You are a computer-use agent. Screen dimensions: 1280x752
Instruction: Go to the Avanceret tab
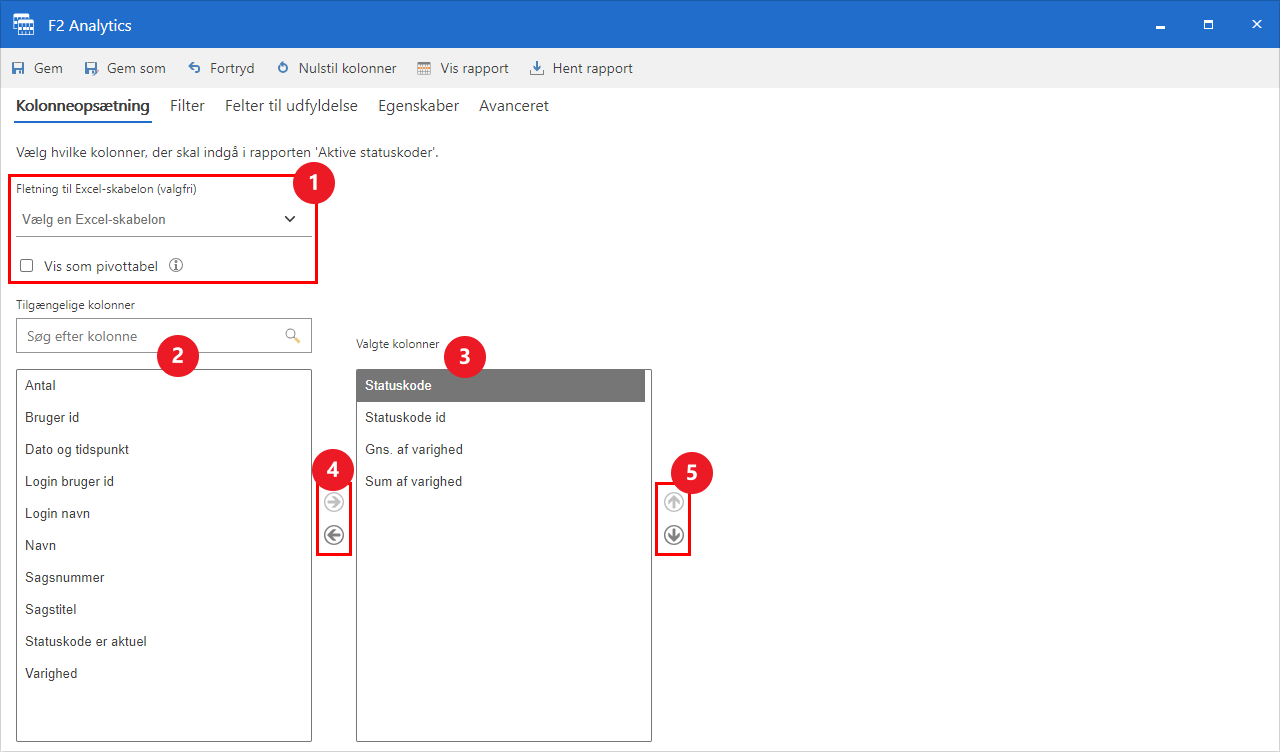pos(513,106)
